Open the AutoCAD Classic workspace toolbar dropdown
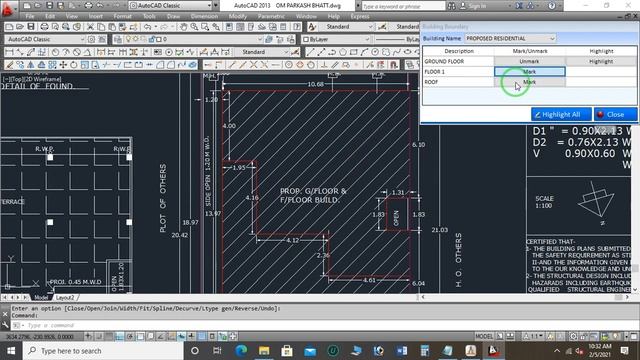640x360 pixels. (x=82, y=40)
